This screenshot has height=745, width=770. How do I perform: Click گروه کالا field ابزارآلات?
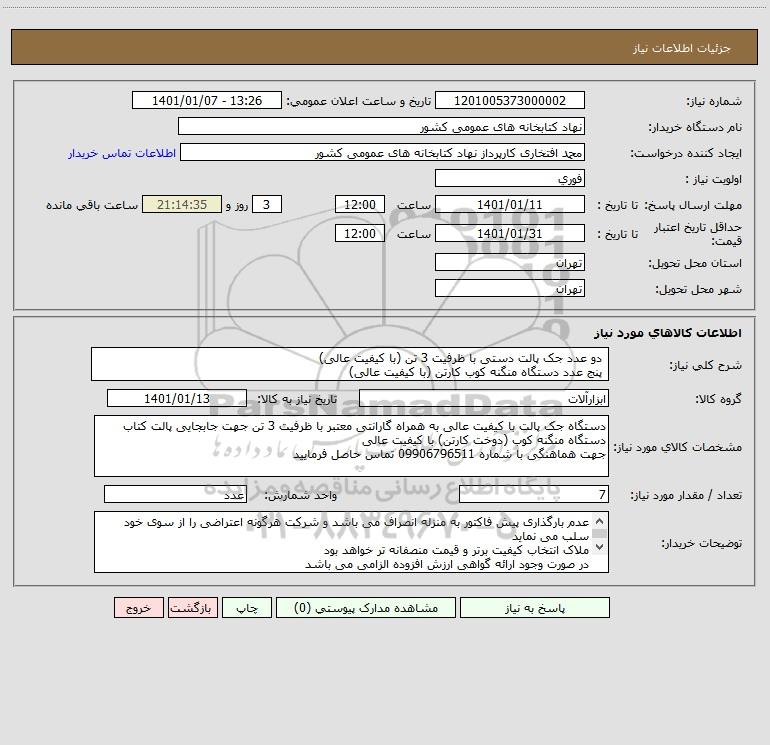pyautogui.click(x=484, y=398)
